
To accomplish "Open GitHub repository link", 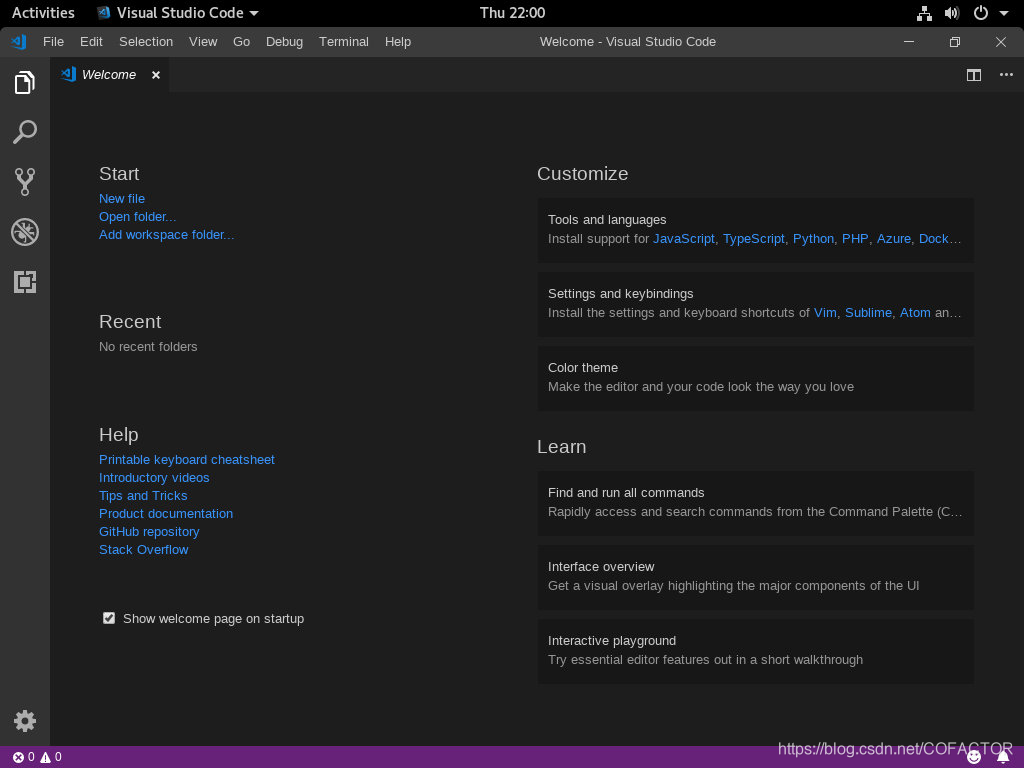I will 149,532.
